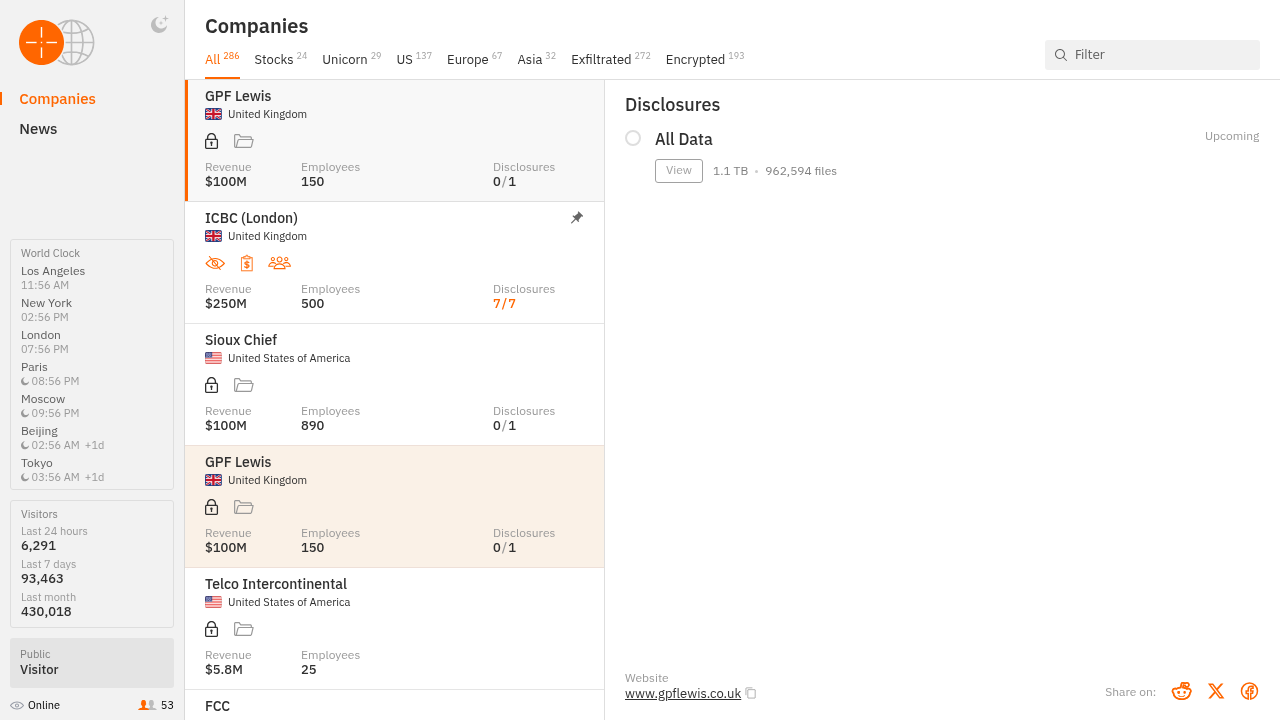This screenshot has width=1280, height=720.
Task: Click the folder icon on Telco Intercontinental
Action: coord(244,629)
